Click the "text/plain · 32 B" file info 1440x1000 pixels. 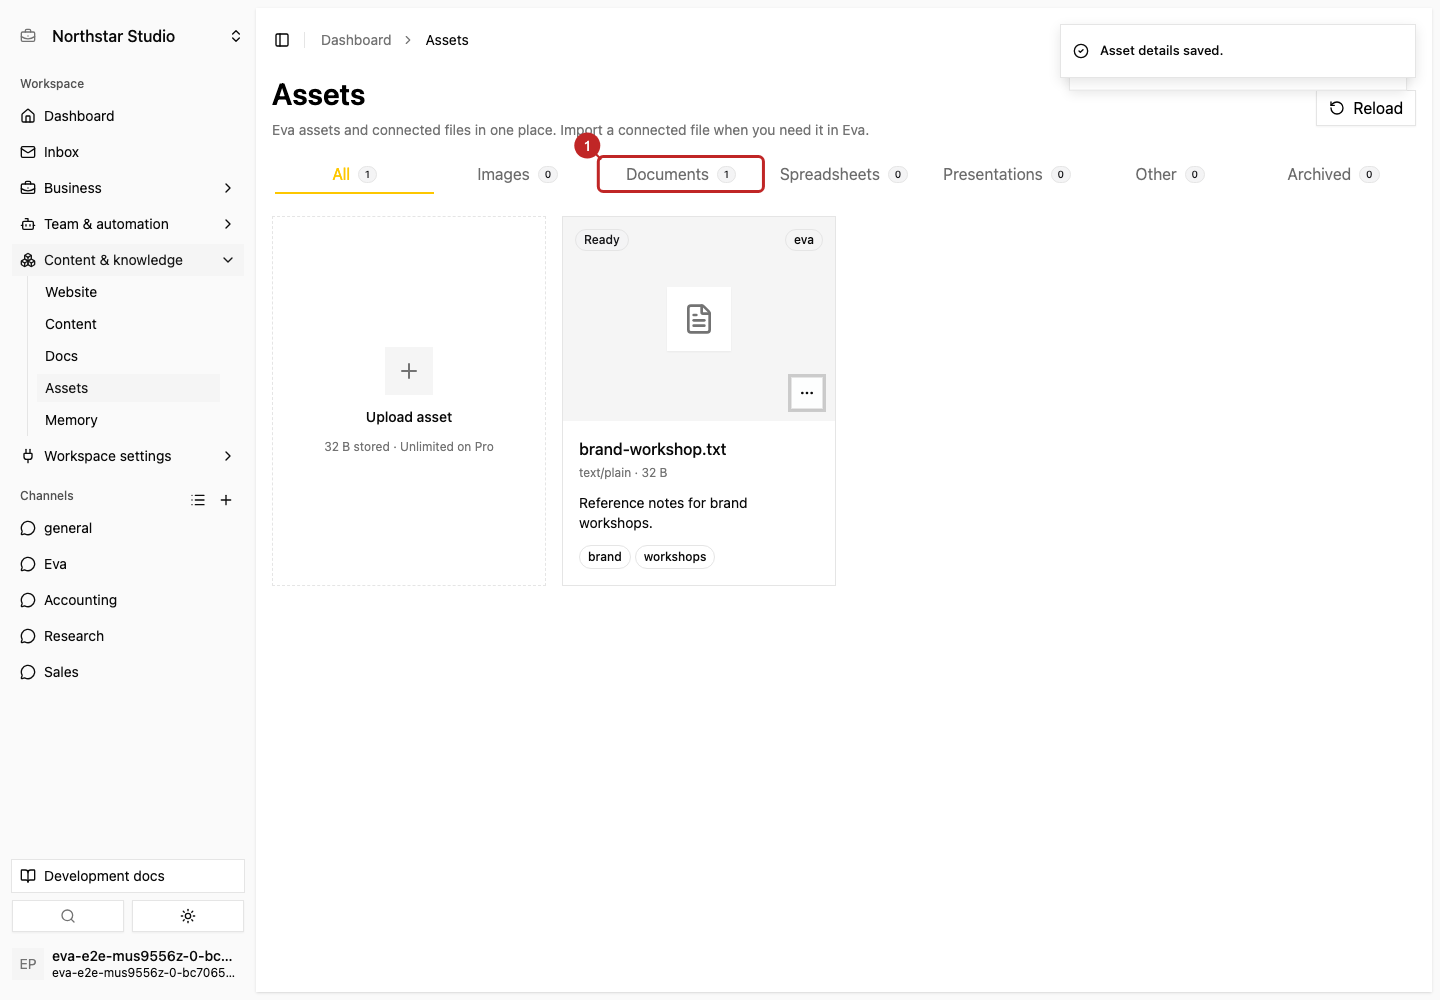point(623,473)
